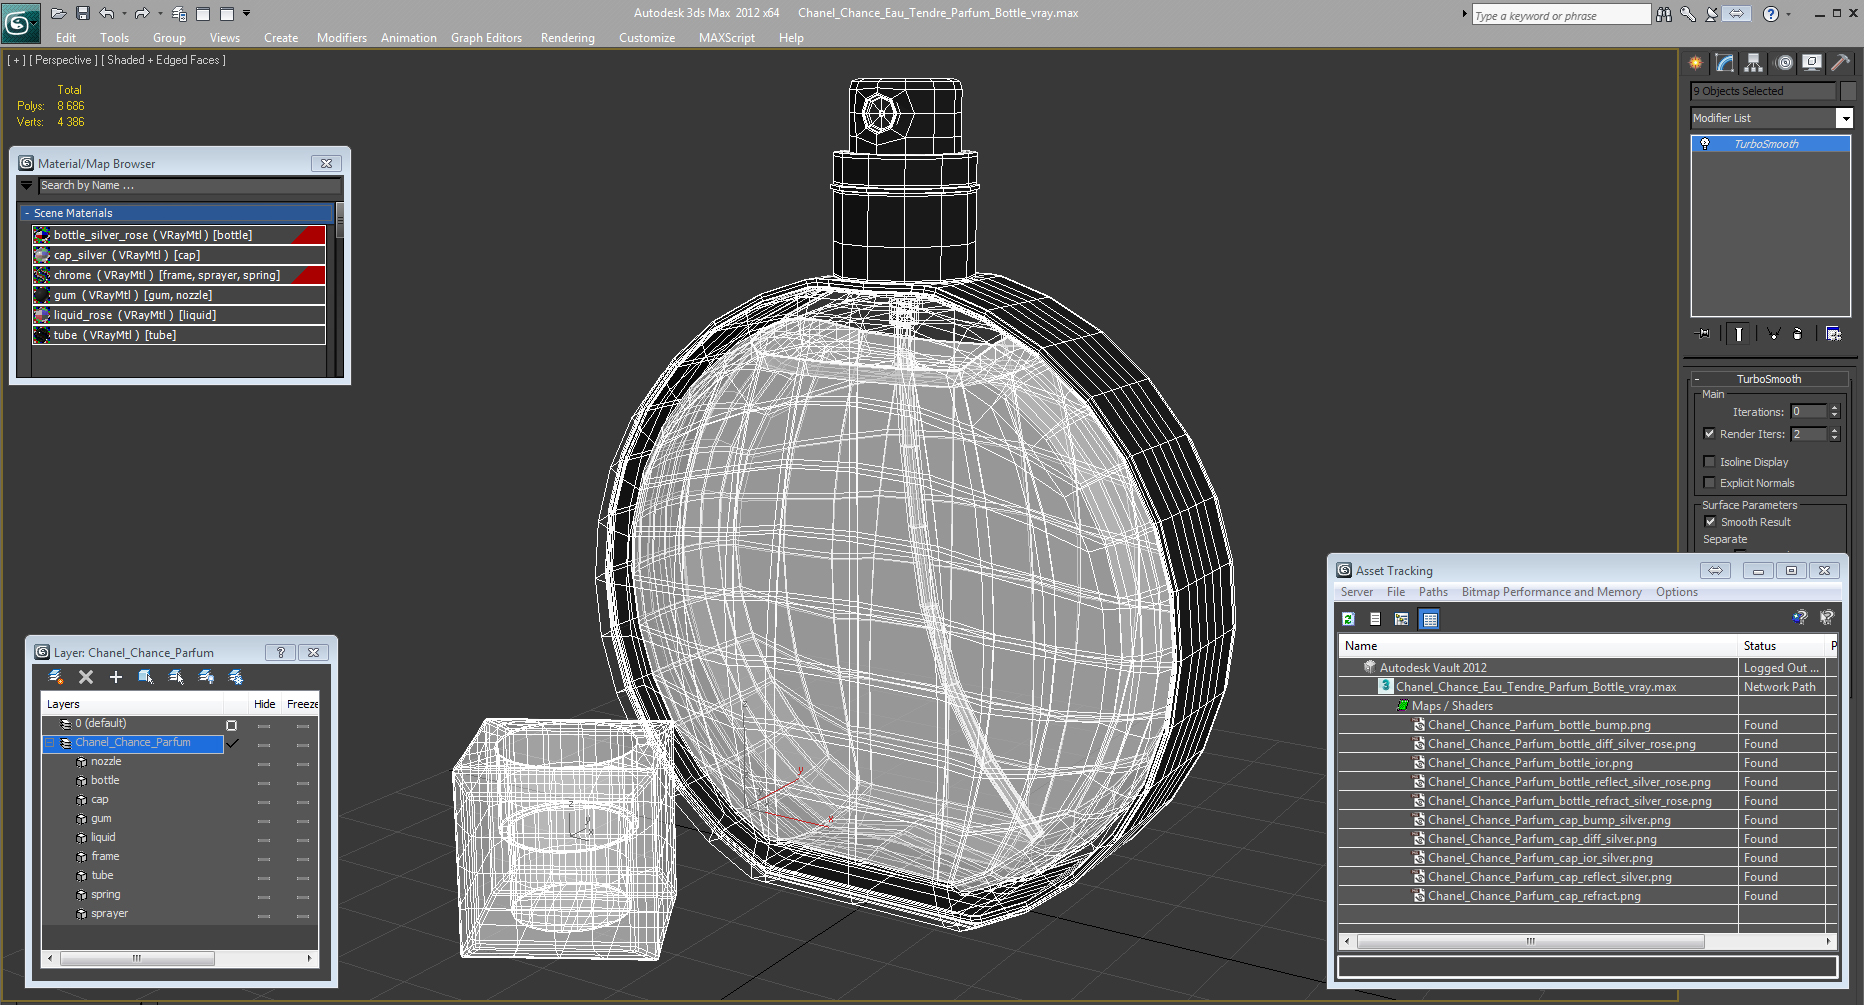Screen dimensions: 1864x1005
Task: Enable the Explicit Normals checkbox
Action: (x=1709, y=483)
